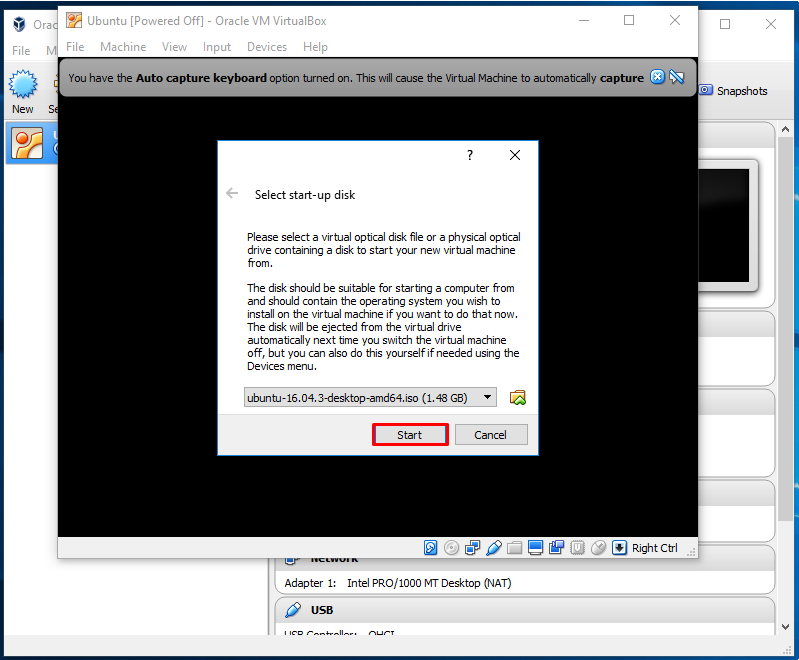799x660 pixels.
Task: Click the don't-show-again icon on notification bar
Action: [677, 77]
